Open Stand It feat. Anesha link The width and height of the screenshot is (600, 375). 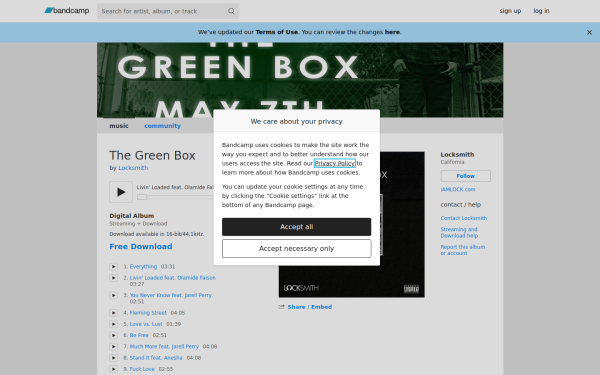pyautogui.click(x=156, y=358)
